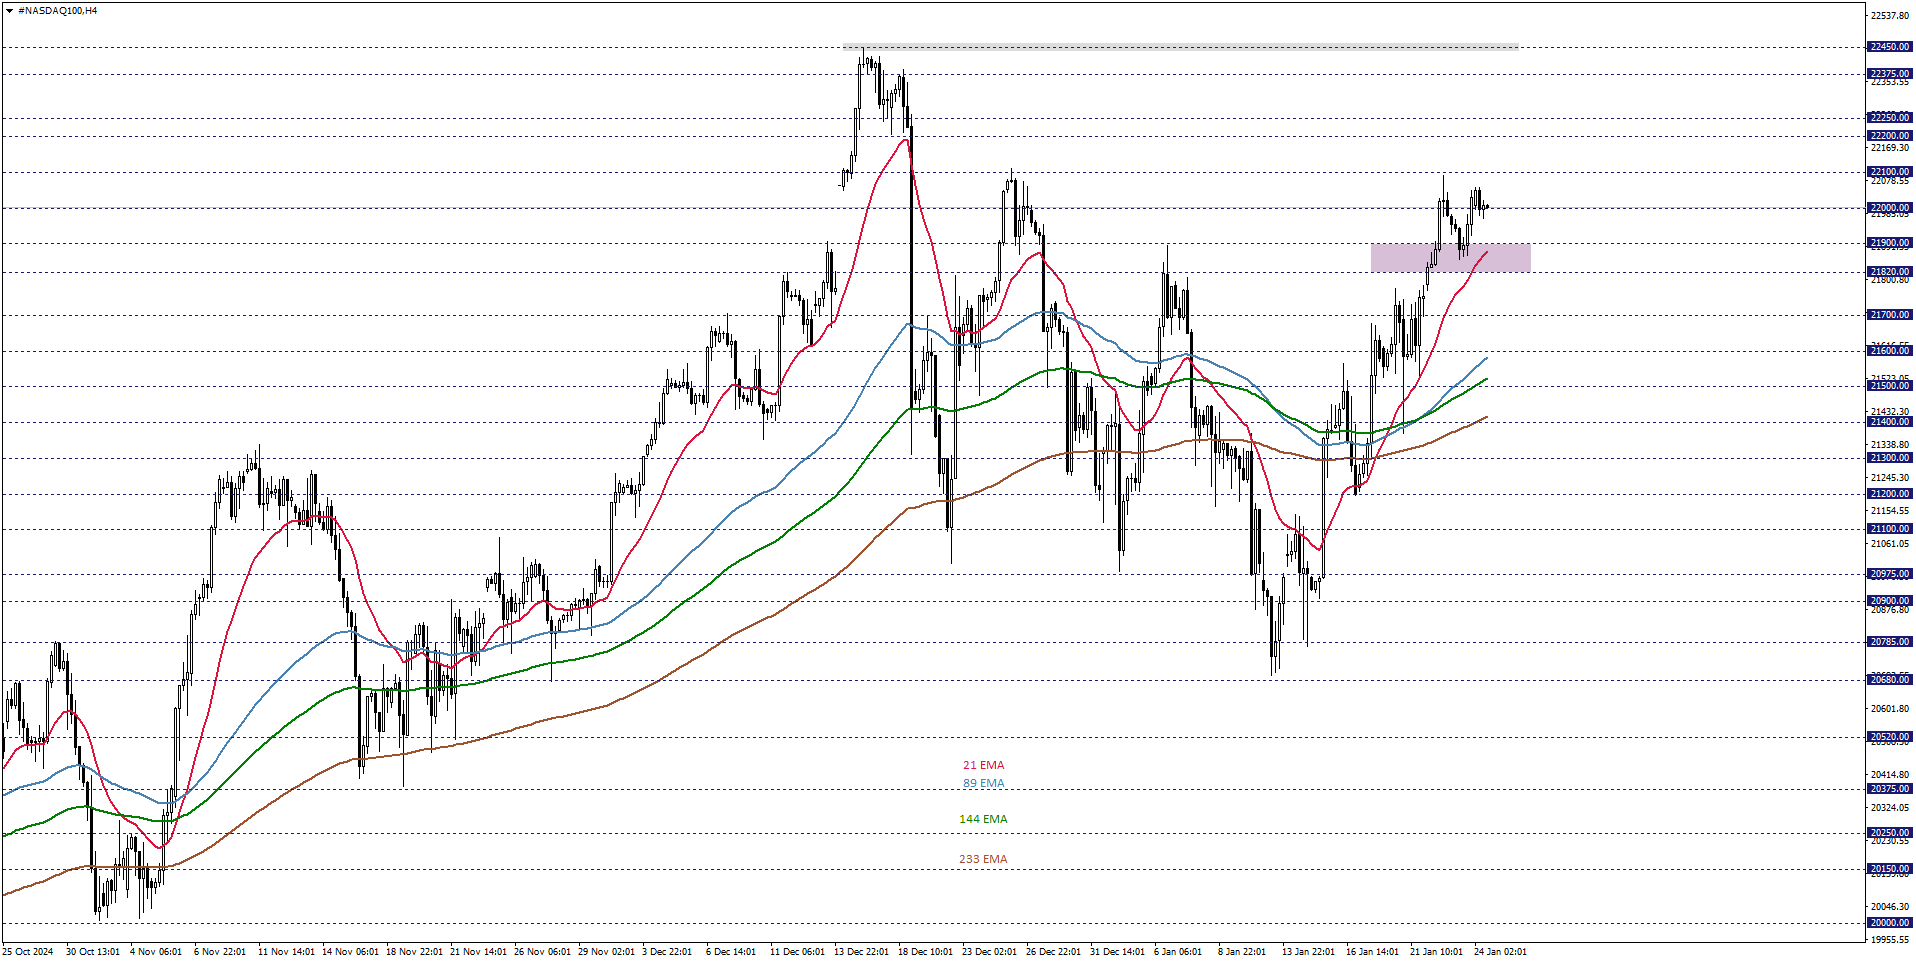Viewport: 1916px width, 963px height.
Task: Select the 22375.00 price level label
Action: coord(1889,74)
